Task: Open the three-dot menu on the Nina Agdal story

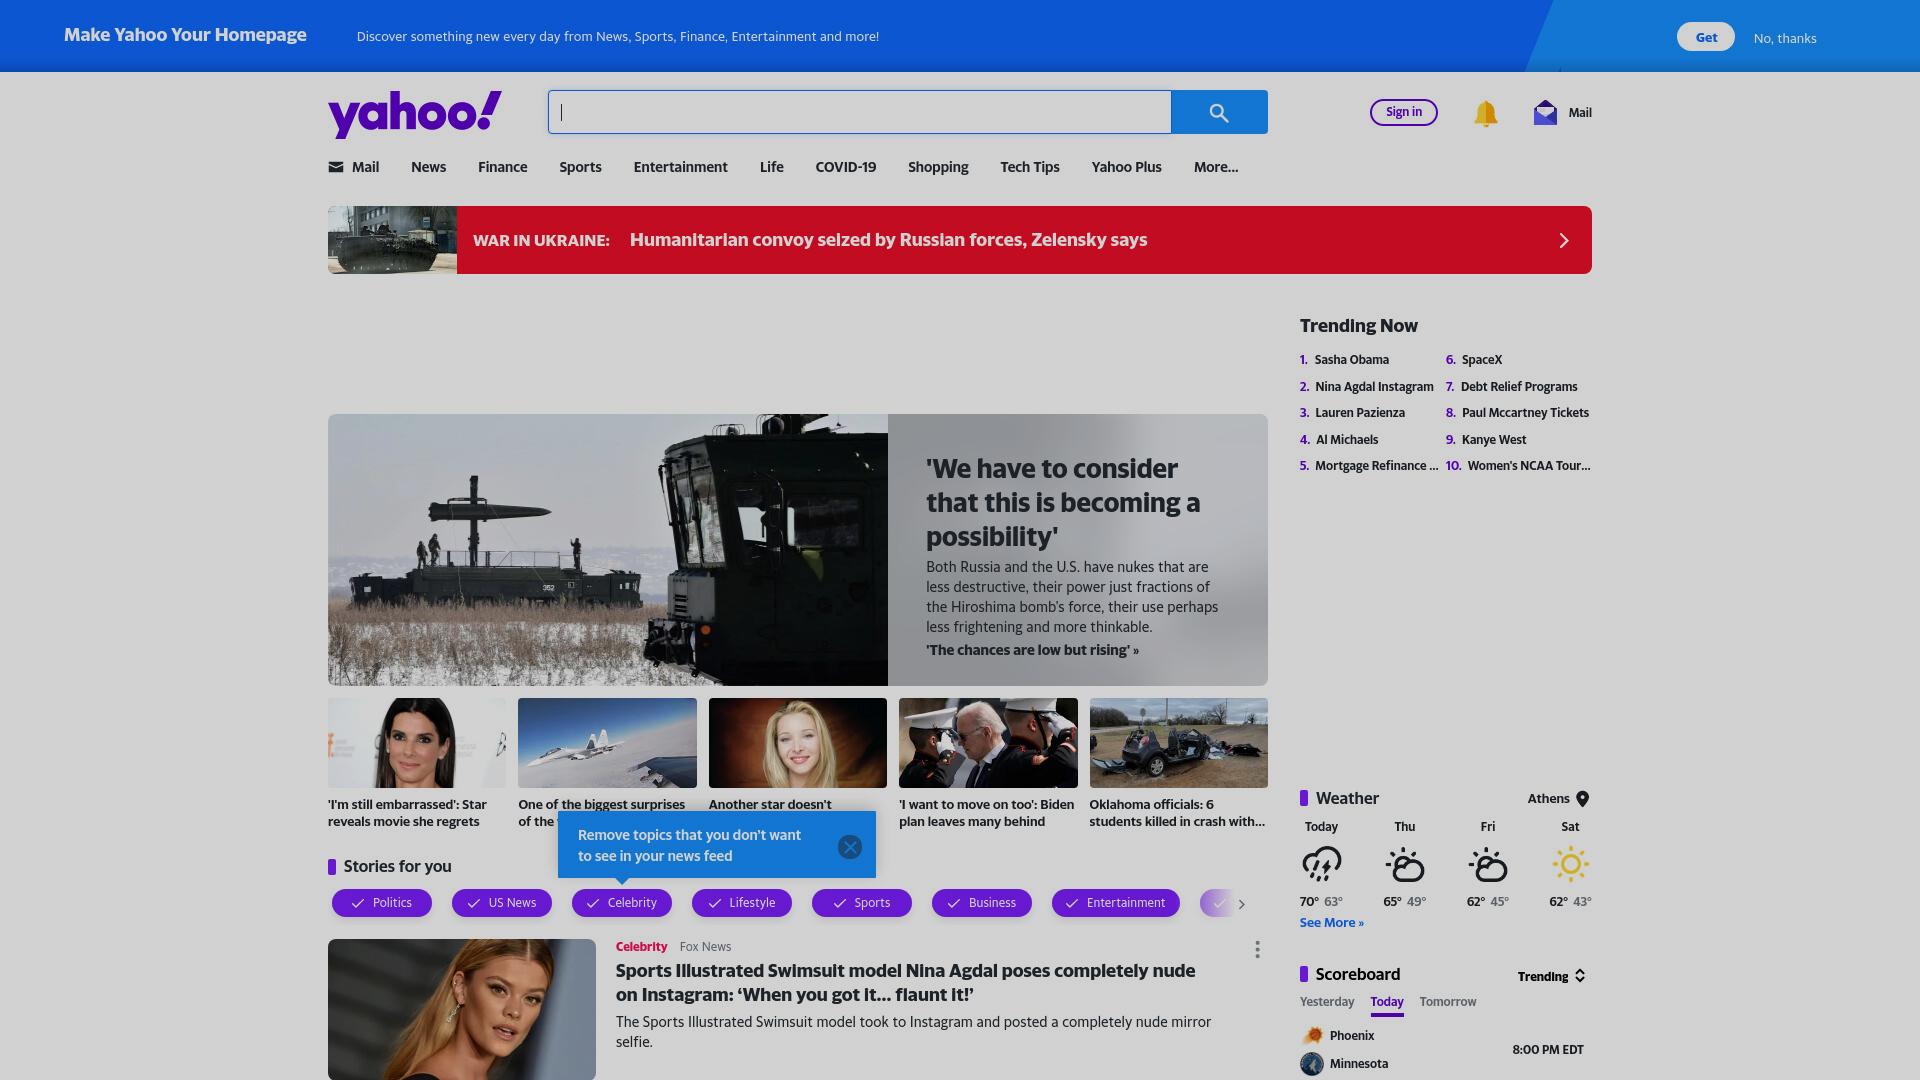Action: 1257,950
